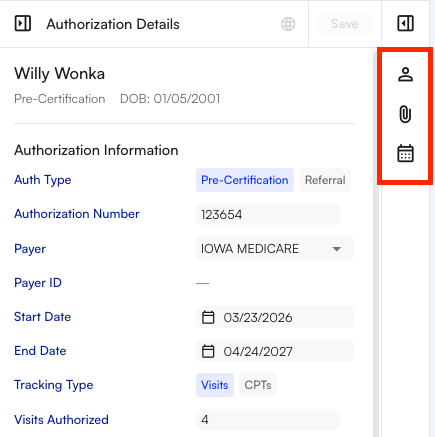Click the Payer label text
This screenshot has width=435, height=437.
click(x=30, y=249)
